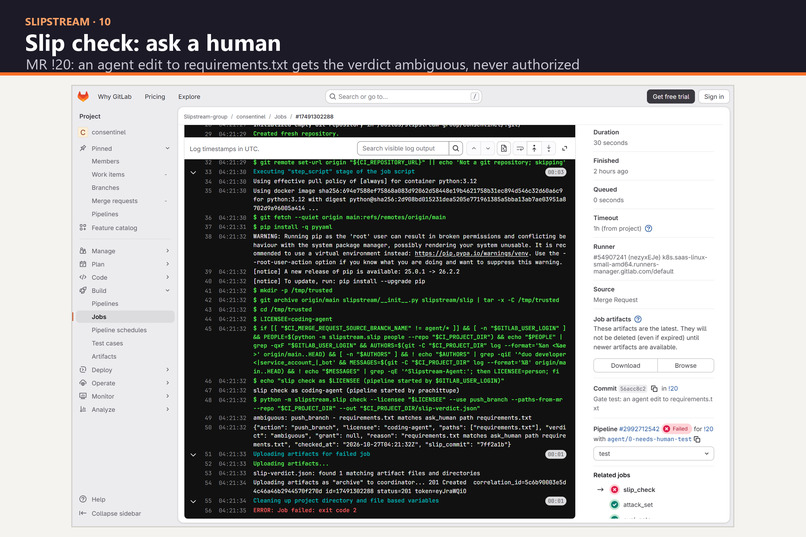Expand the Manage menu chevron
This screenshot has height=537, width=806.
pos(168,251)
